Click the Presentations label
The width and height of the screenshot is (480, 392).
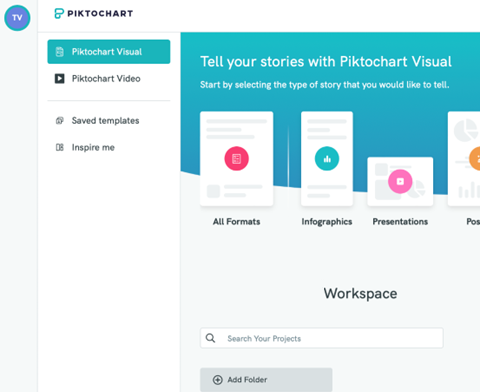point(400,222)
